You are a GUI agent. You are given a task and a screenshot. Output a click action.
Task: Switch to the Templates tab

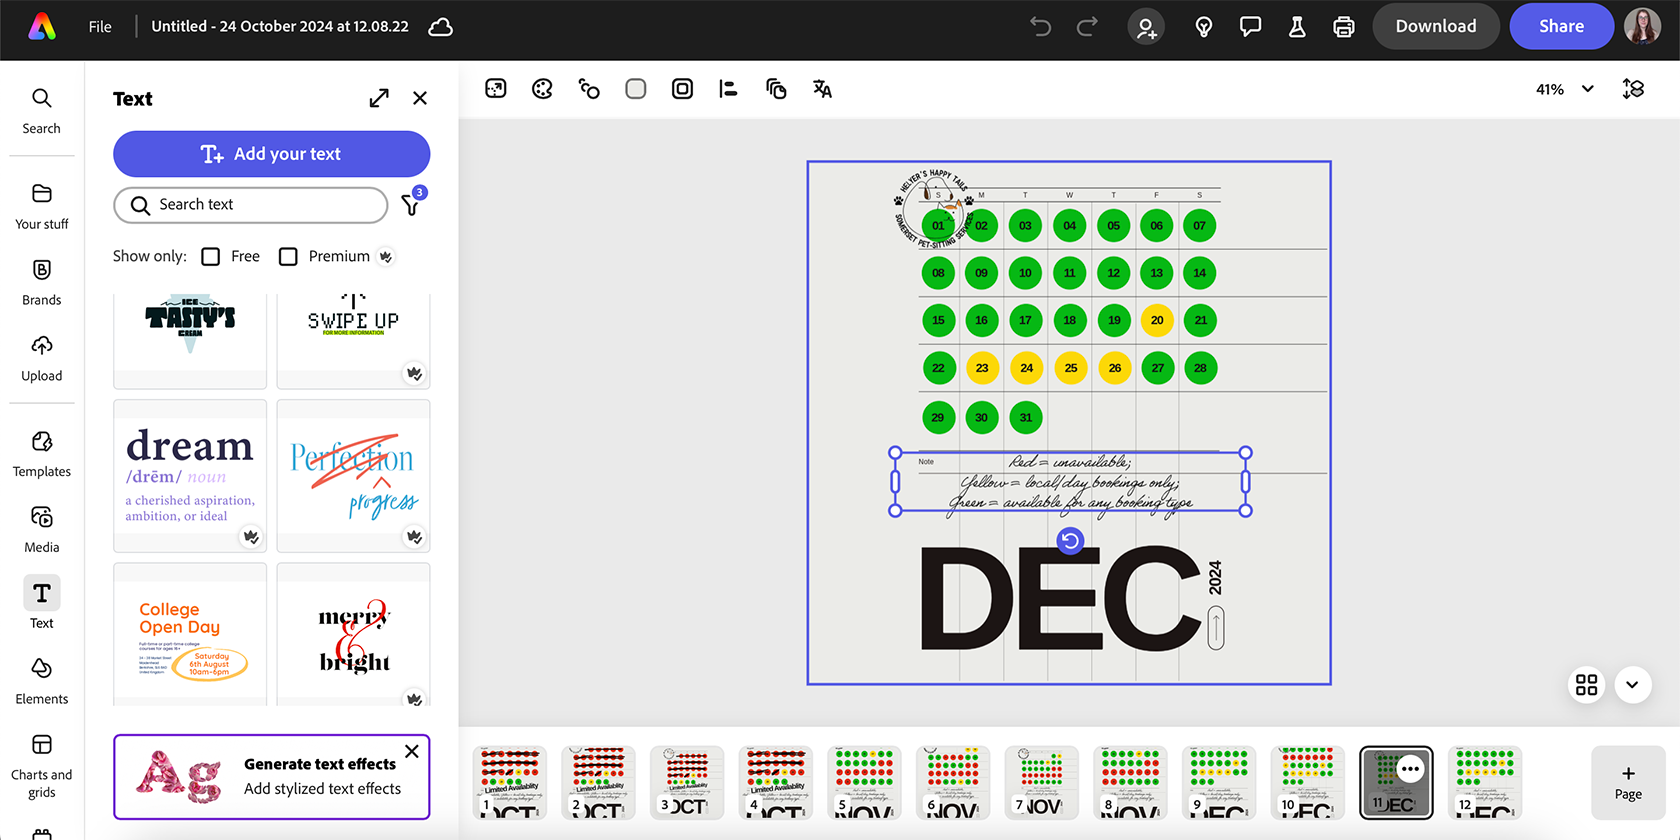(x=42, y=453)
